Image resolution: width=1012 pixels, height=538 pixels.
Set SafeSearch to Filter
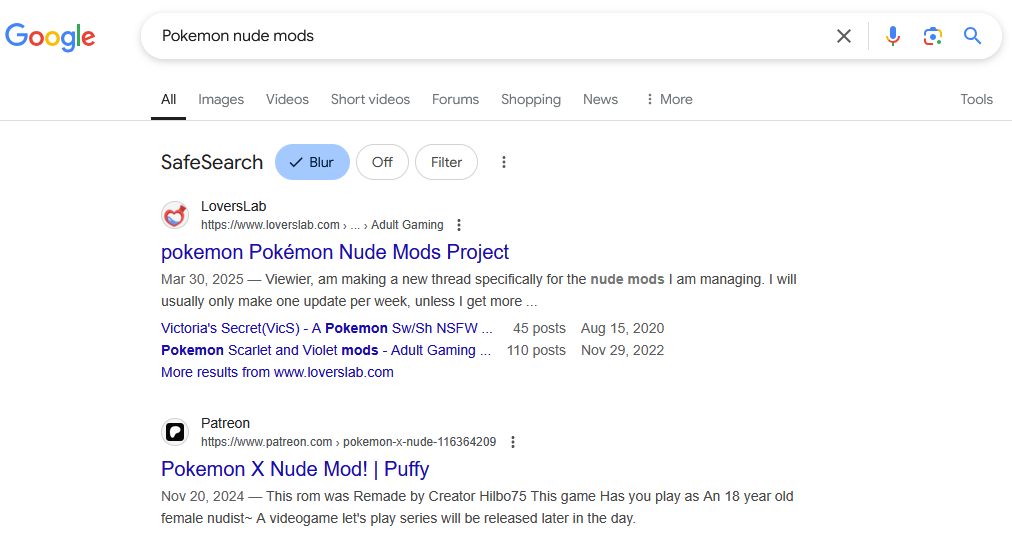pyautogui.click(x=446, y=162)
